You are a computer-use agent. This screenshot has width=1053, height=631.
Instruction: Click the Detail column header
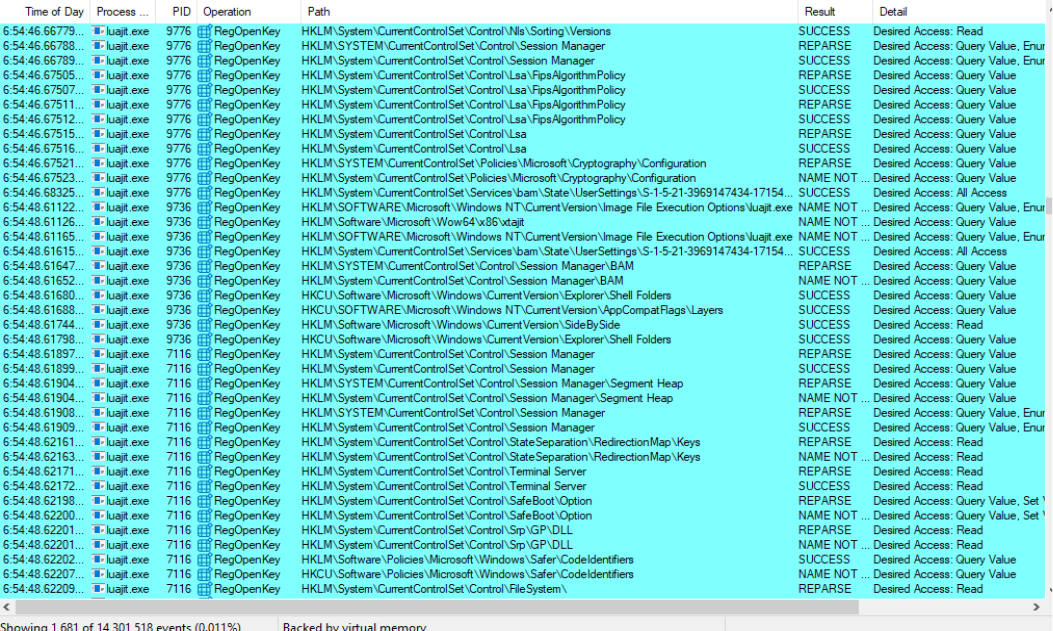[x=893, y=11]
